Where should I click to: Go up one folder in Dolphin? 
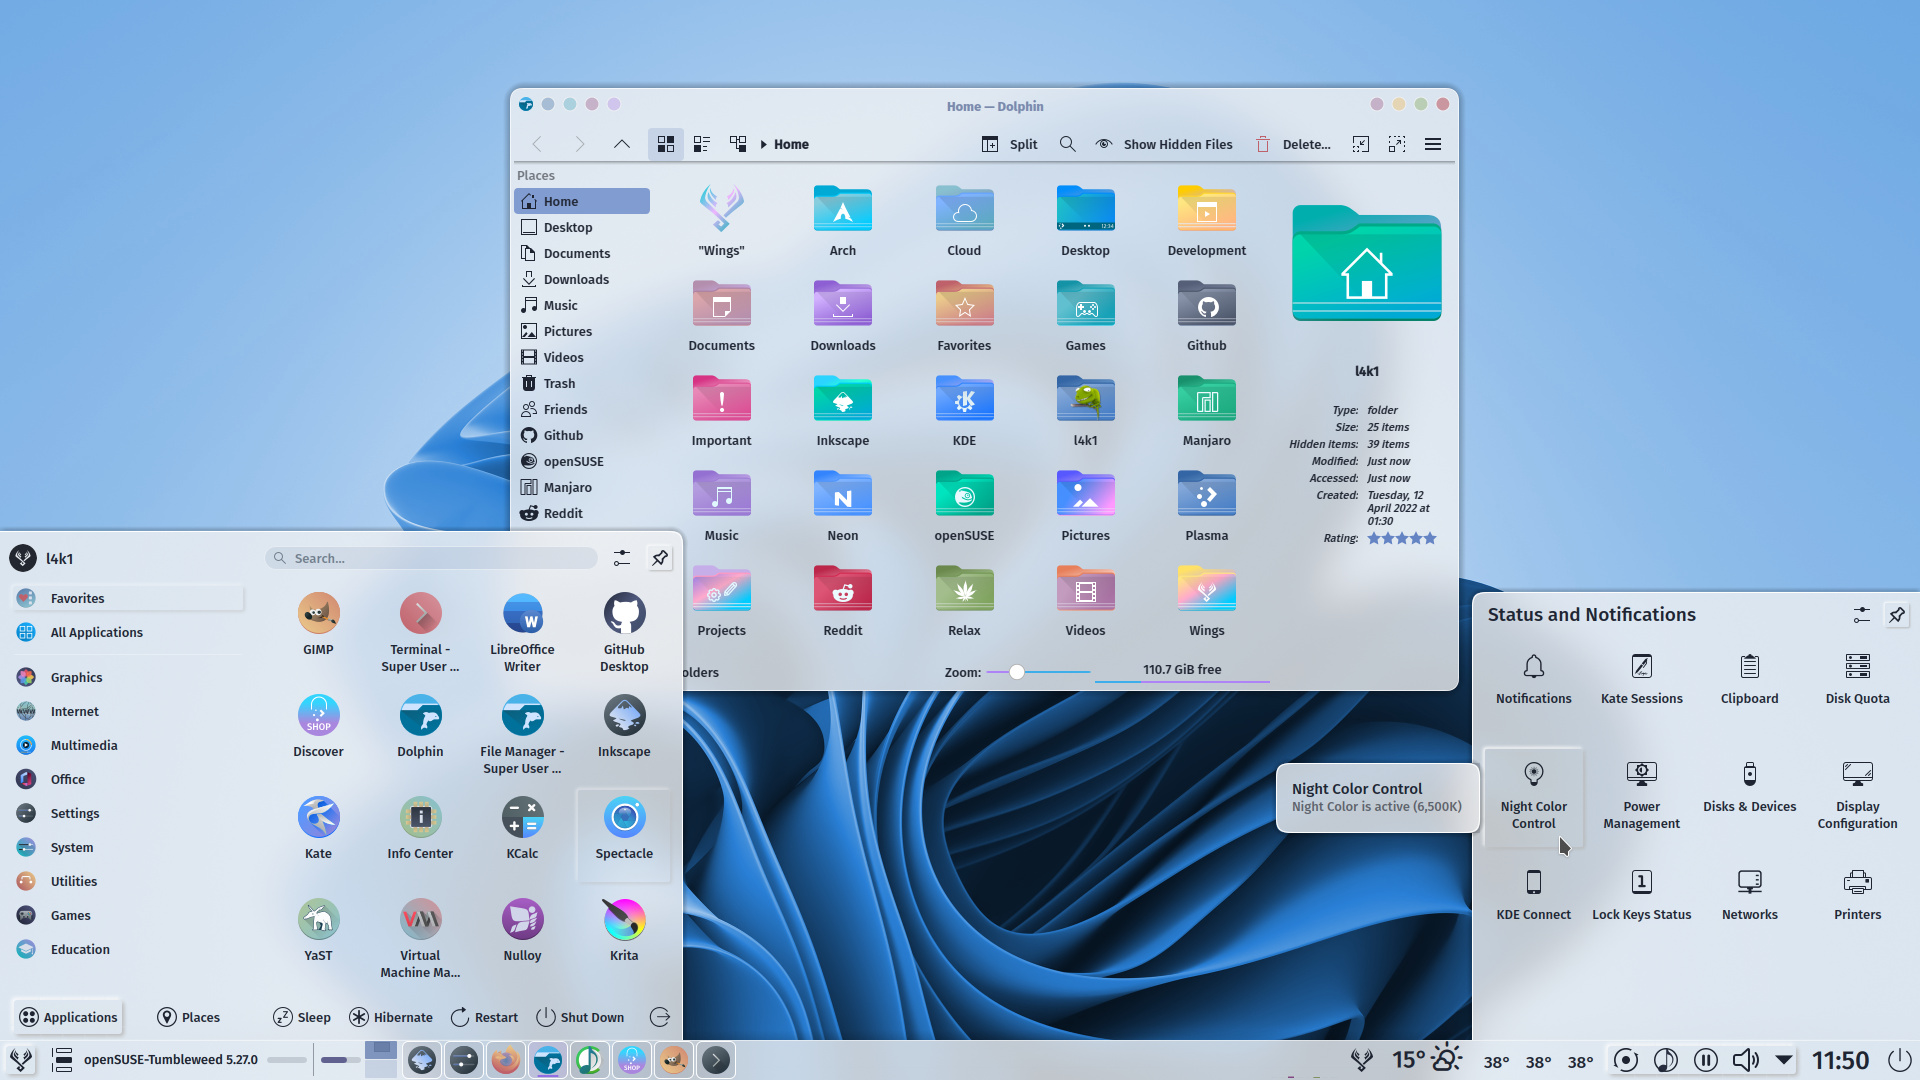pyautogui.click(x=622, y=144)
